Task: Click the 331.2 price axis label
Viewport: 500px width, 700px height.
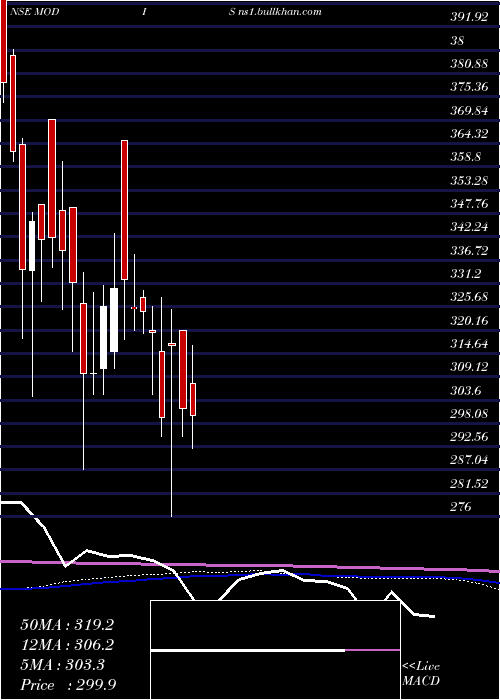Action: click(465, 274)
